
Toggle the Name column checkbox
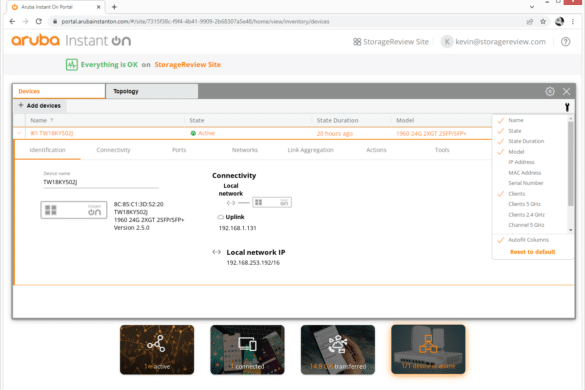click(x=501, y=120)
